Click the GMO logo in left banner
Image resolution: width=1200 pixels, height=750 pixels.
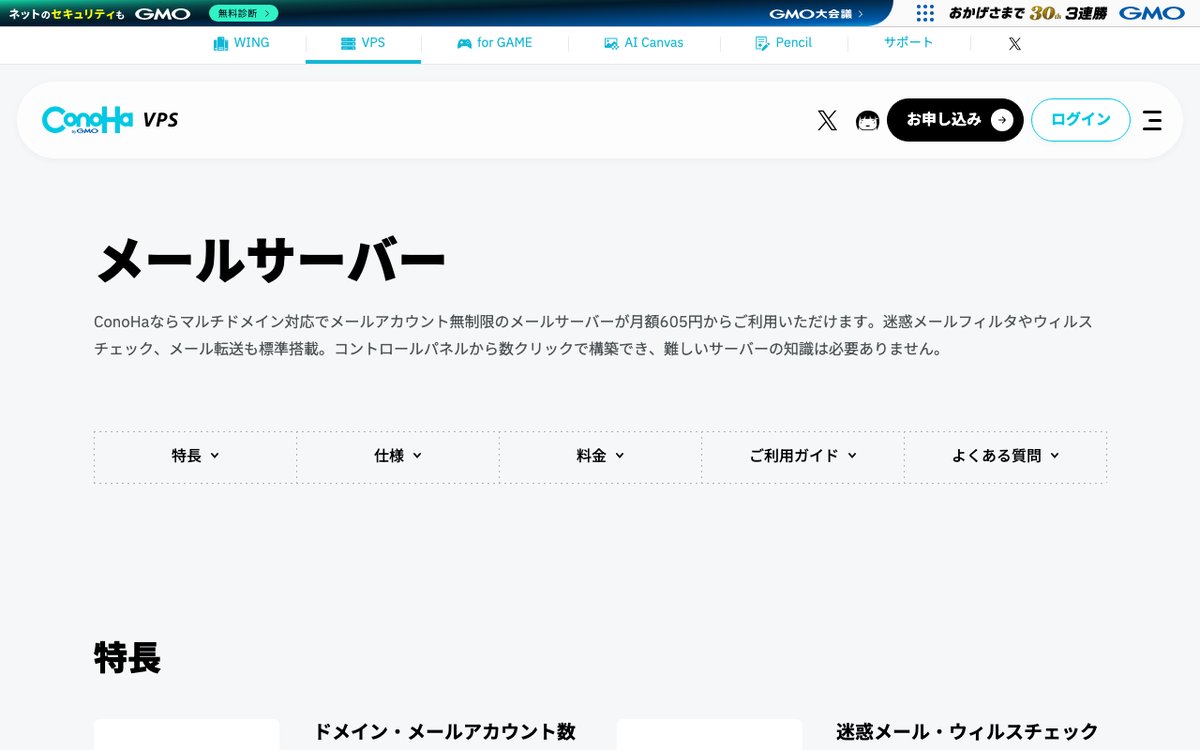tap(163, 14)
